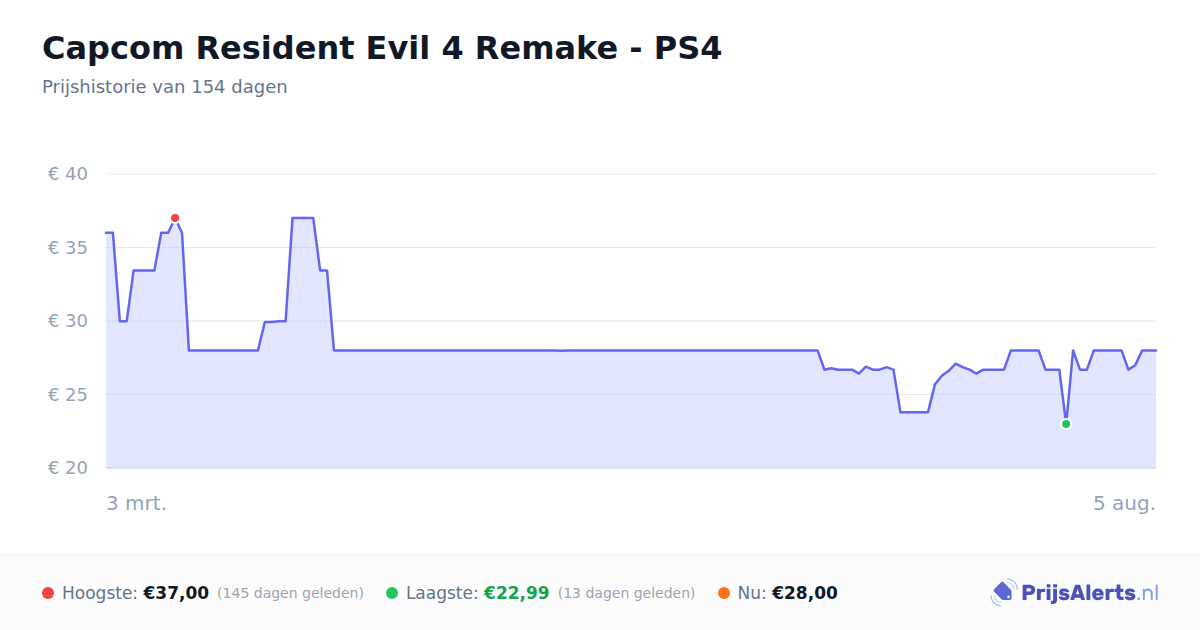Click the € 40 axis label
This screenshot has height=630, width=1200.
[x=68, y=174]
